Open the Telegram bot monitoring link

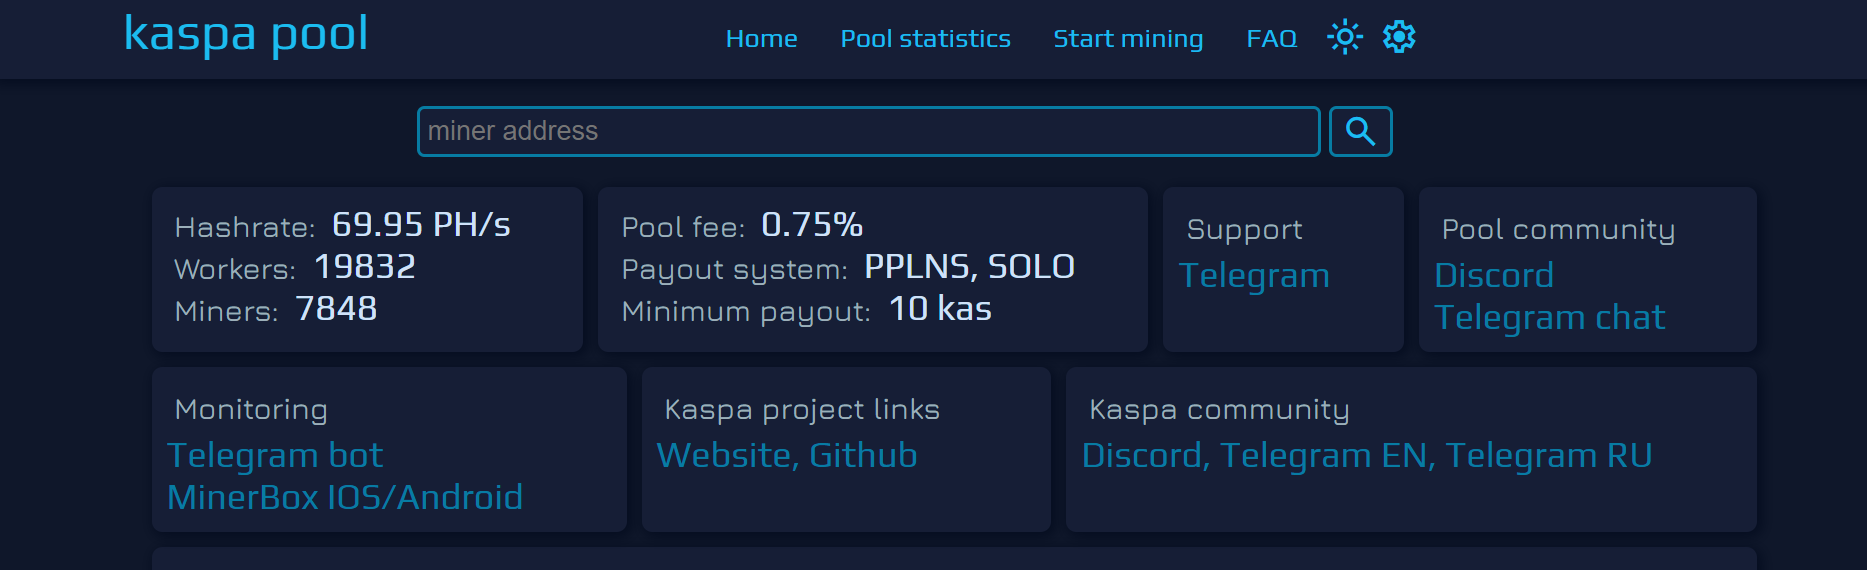(x=275, y=456)
